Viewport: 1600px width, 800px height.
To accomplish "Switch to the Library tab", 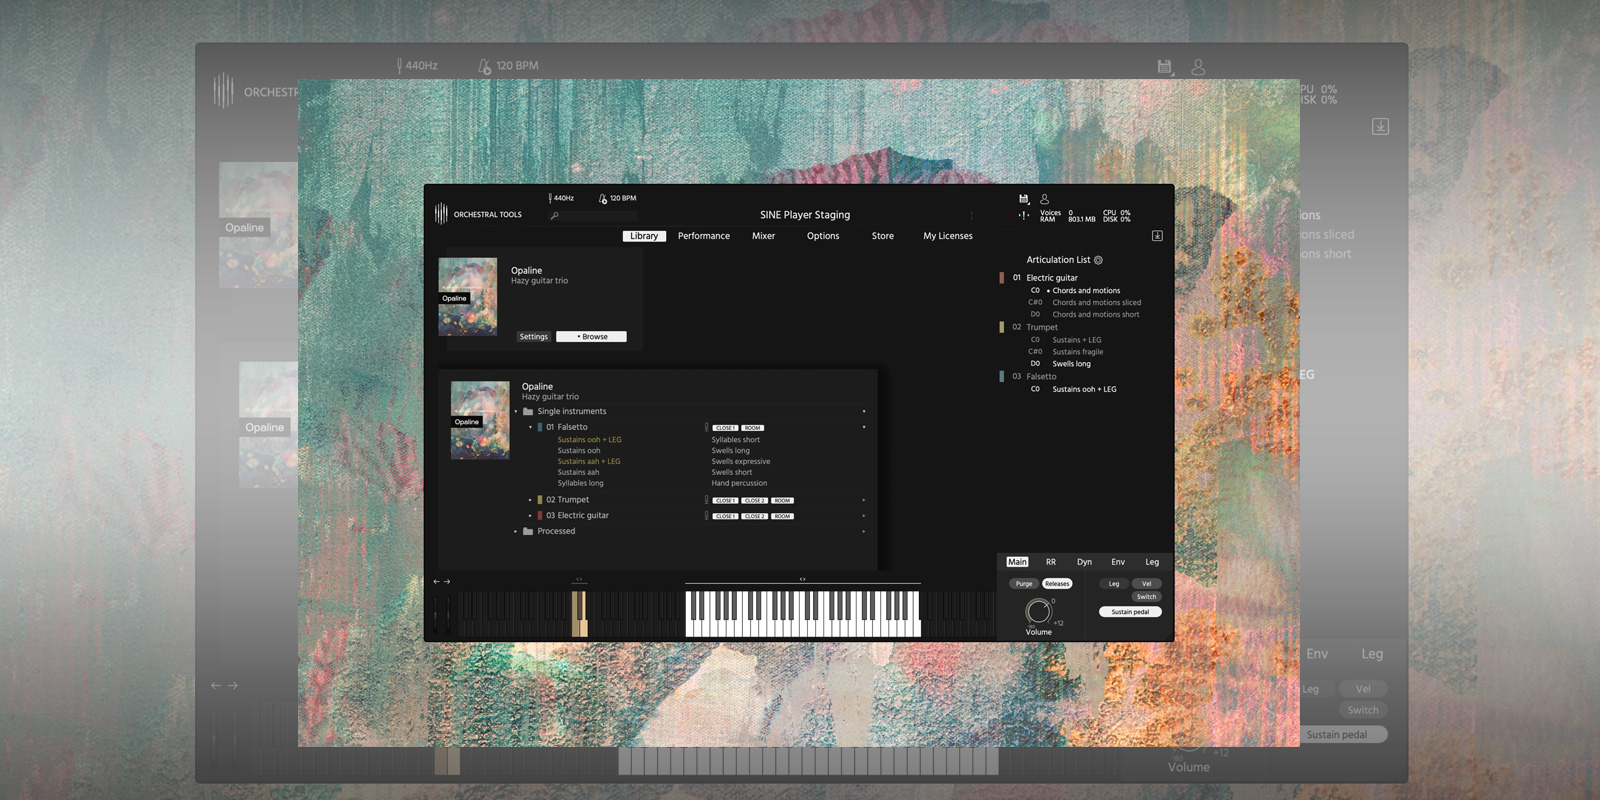I will coord(644,236).
